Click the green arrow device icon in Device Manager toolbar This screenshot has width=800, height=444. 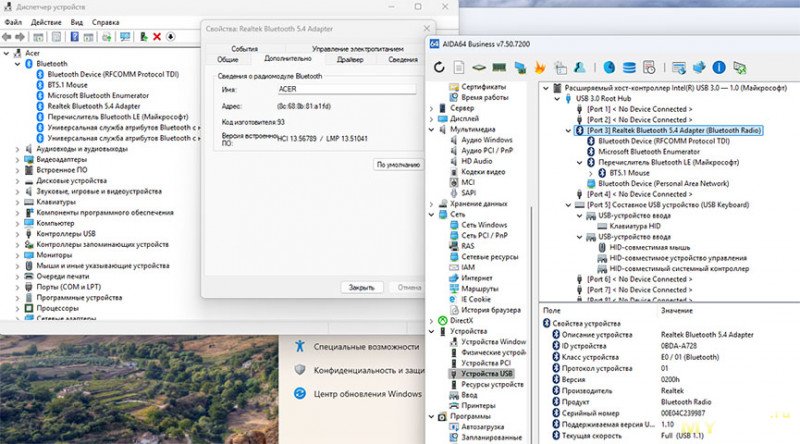(144, 37)
